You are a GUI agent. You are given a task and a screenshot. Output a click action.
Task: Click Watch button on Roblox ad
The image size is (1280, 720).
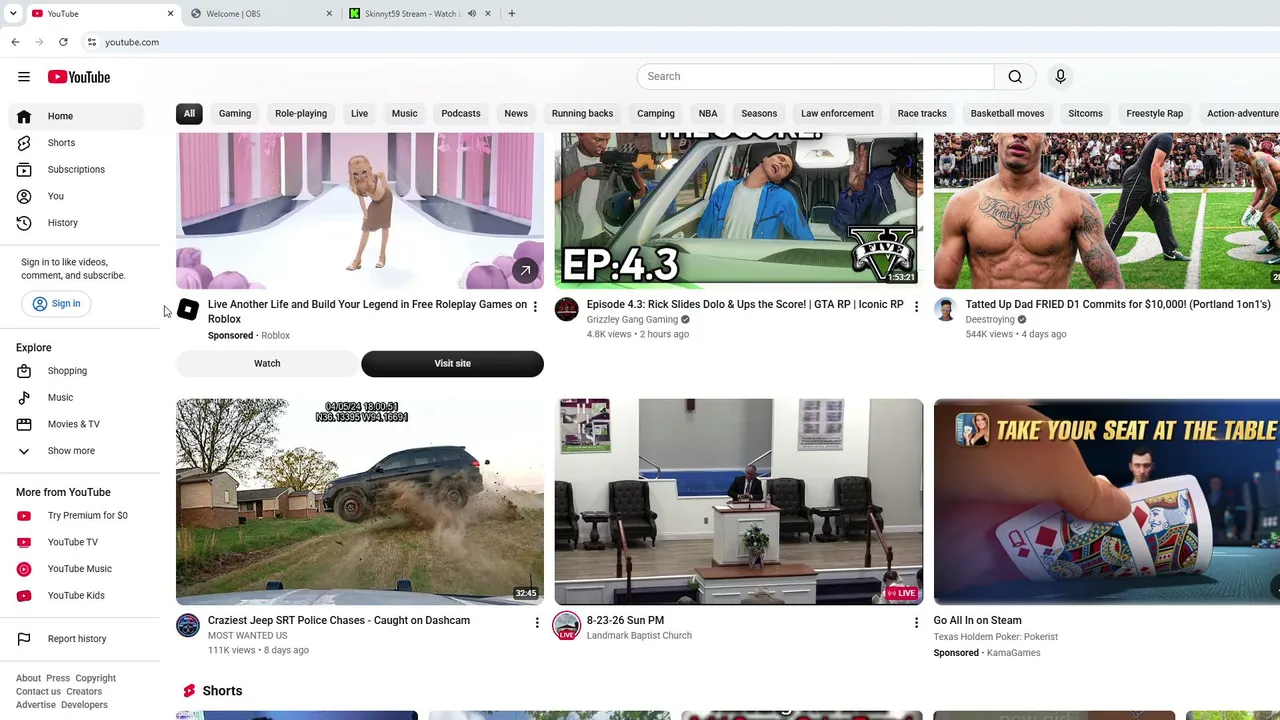coord(267,364)
